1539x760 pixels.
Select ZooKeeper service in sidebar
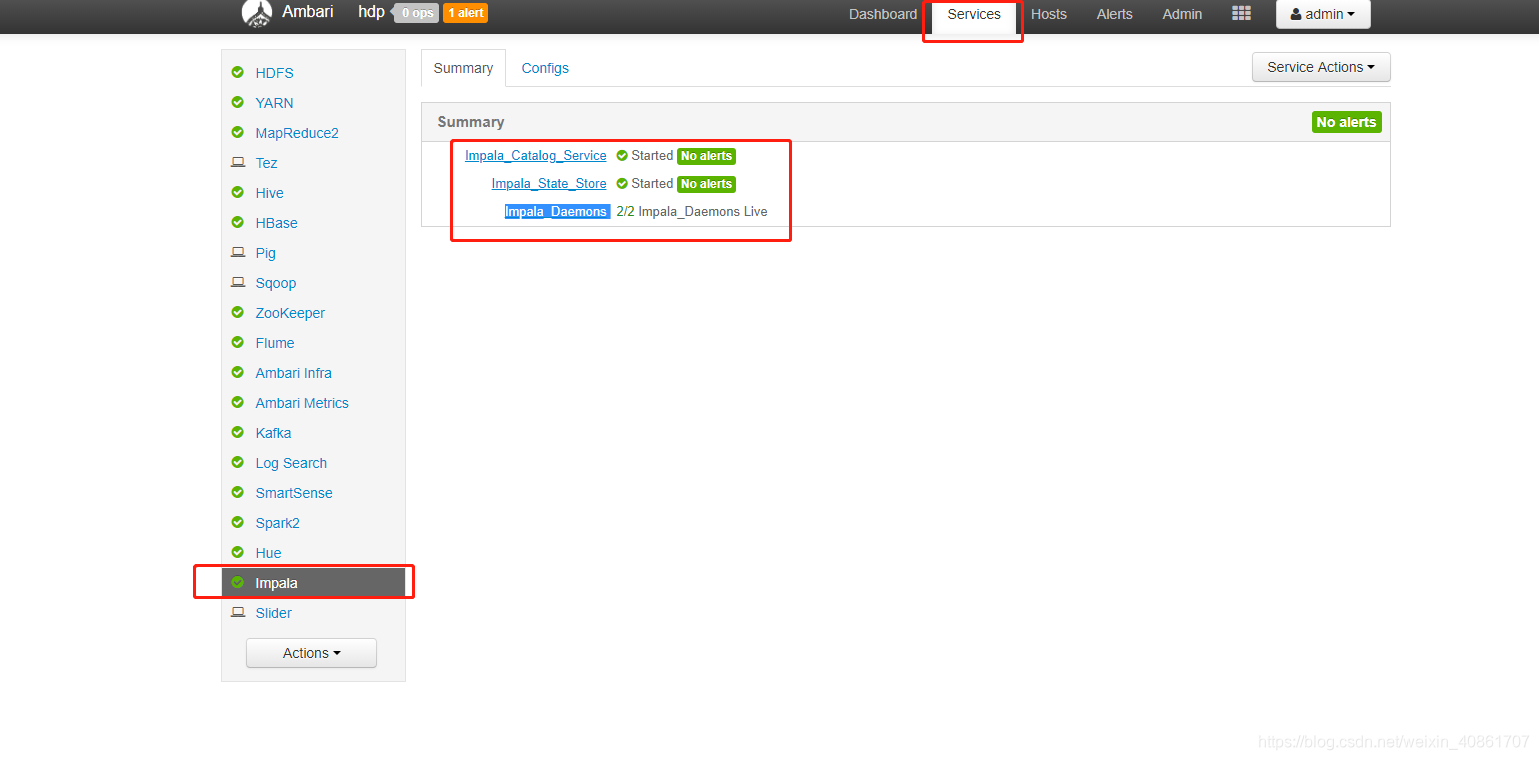(290, 313)
